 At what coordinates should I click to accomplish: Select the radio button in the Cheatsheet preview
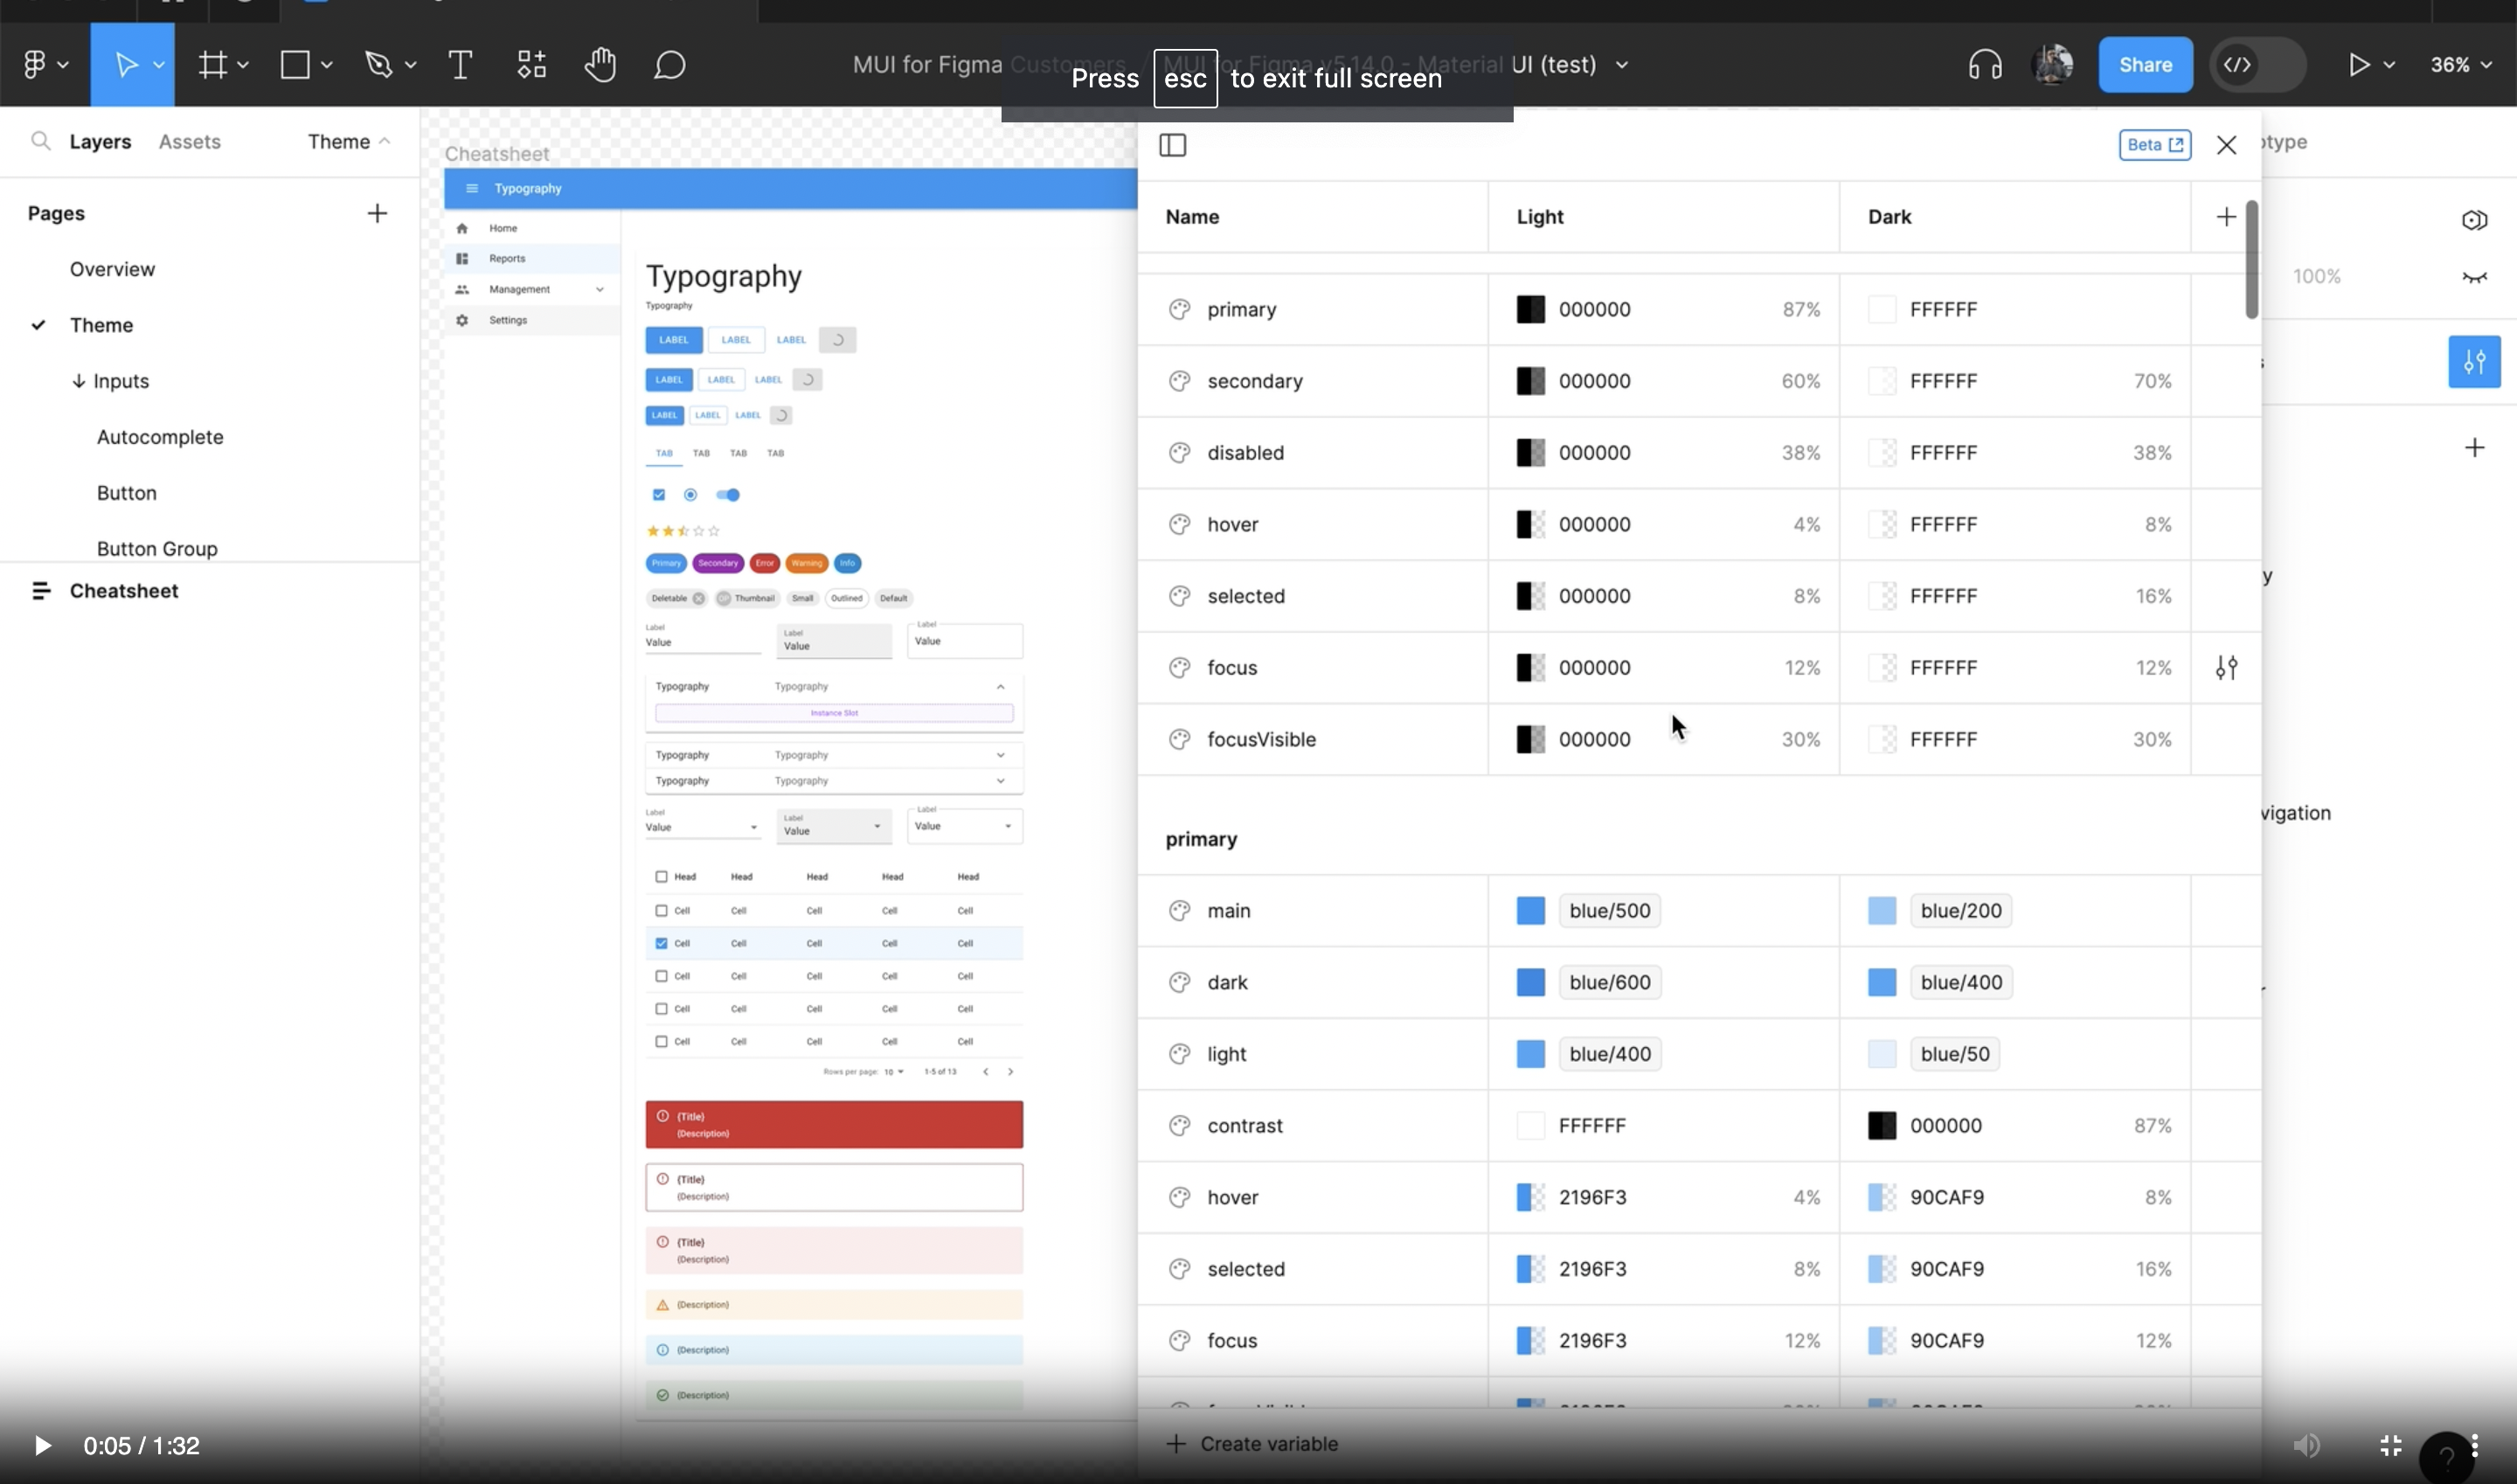pos(691,494)
